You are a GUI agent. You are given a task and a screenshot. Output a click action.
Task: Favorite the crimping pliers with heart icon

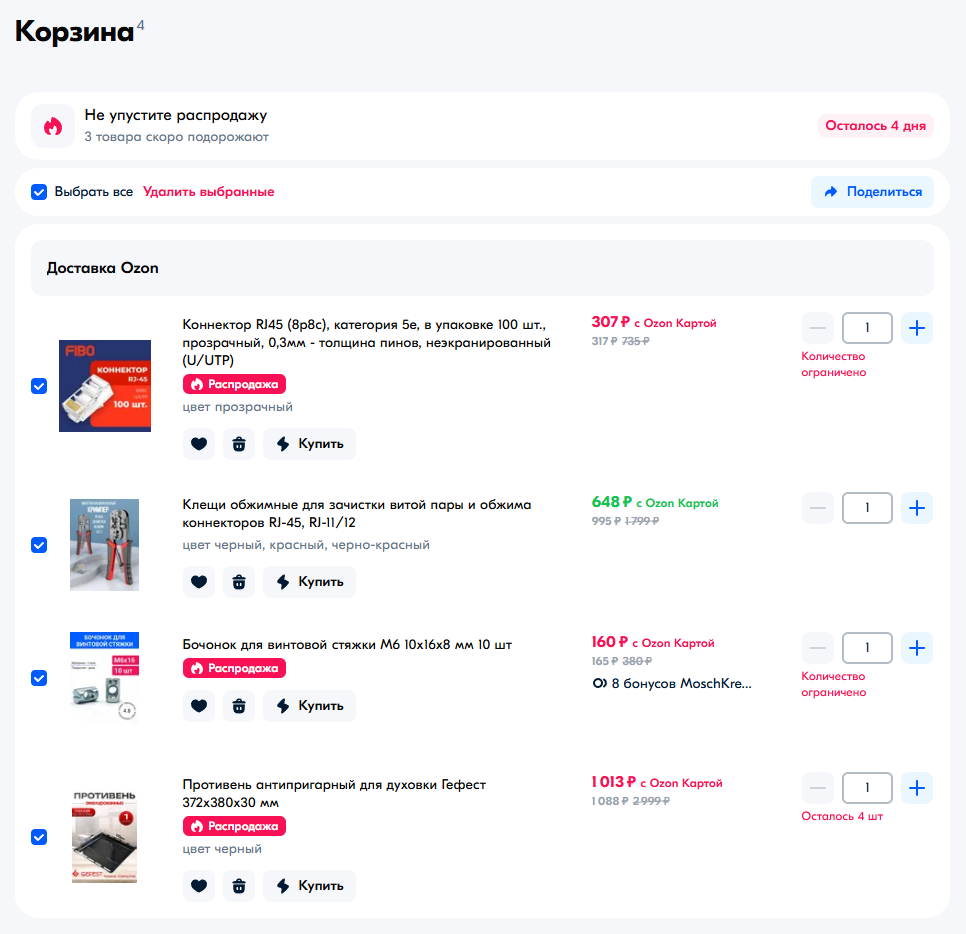click(199, 582)
